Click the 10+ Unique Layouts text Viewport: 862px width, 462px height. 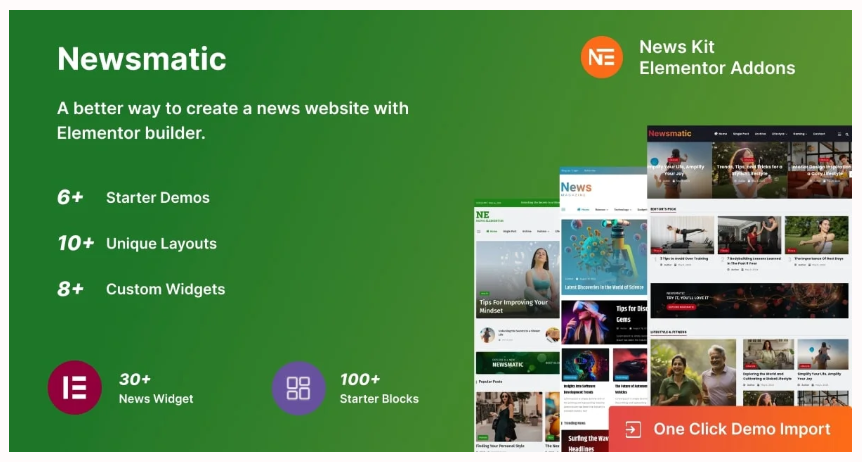tap(137, 243)
